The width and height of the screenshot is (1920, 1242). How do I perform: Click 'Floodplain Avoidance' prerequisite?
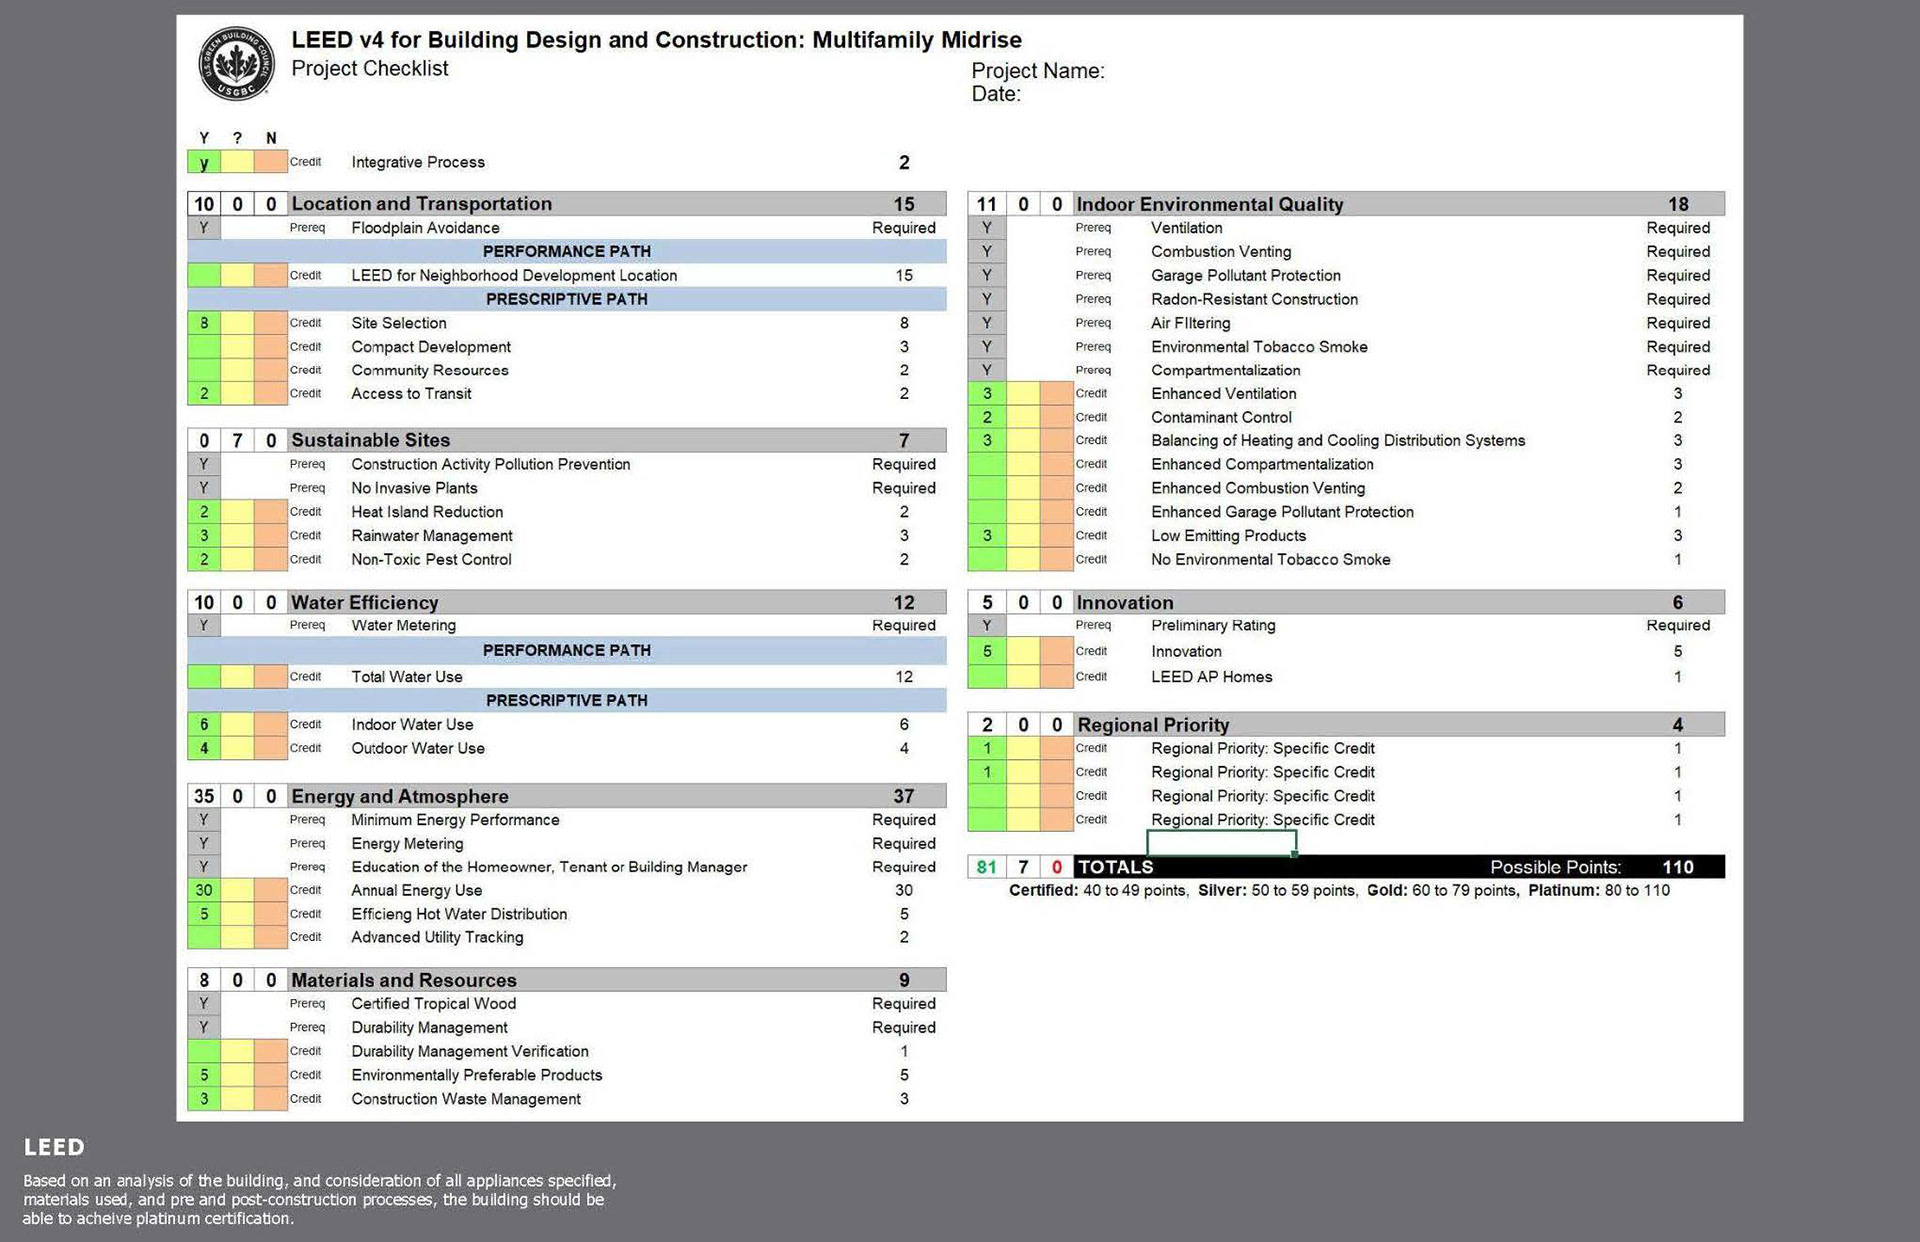[x=425, y=228]
